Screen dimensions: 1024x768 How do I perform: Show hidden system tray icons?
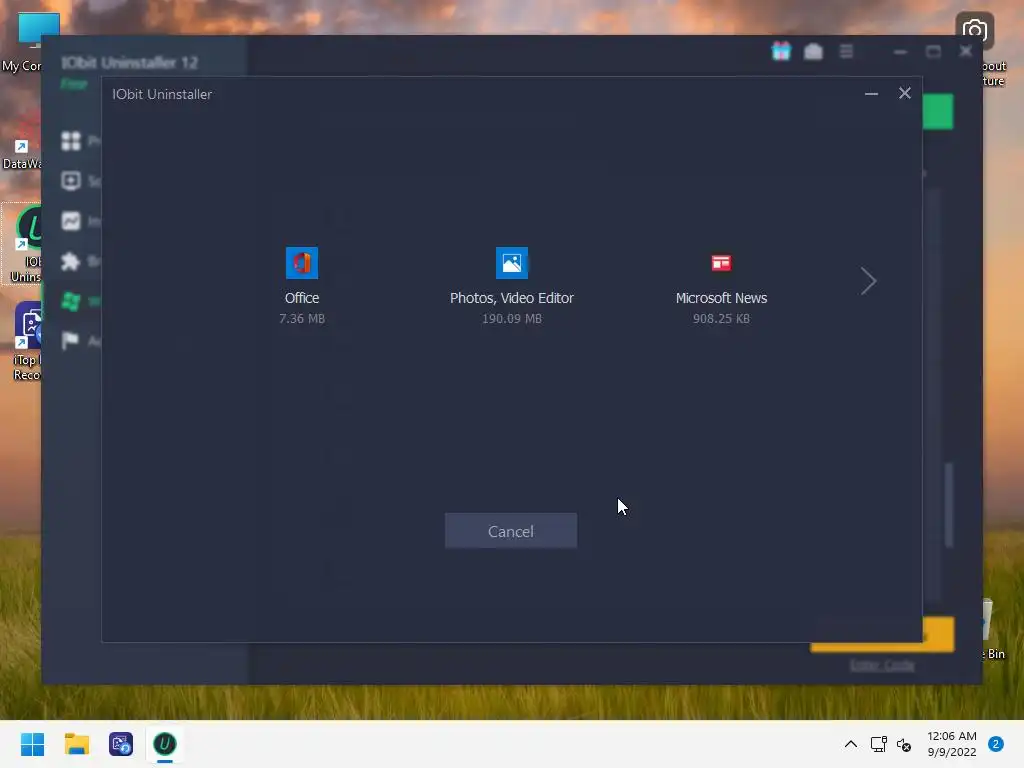coord(850,744)
